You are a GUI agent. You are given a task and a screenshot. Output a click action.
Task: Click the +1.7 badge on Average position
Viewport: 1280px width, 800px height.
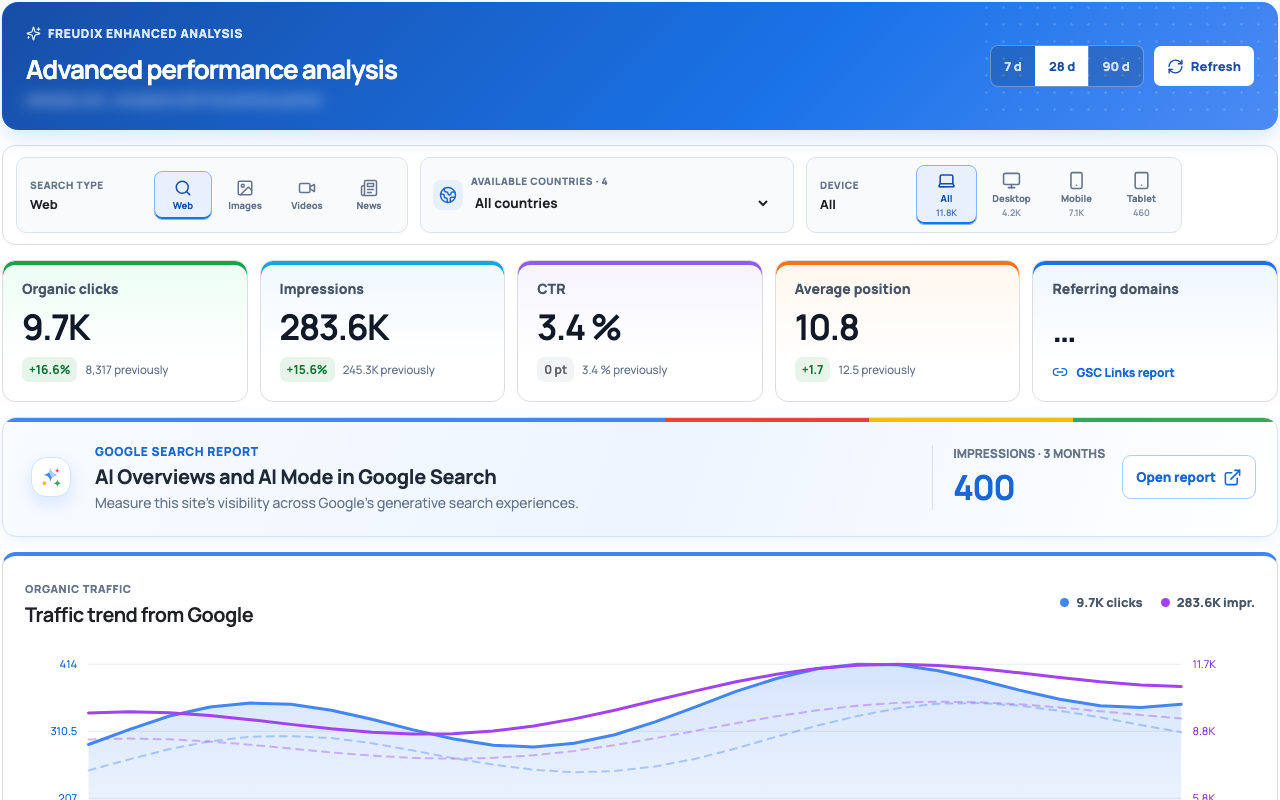click(x=812, y=370)
